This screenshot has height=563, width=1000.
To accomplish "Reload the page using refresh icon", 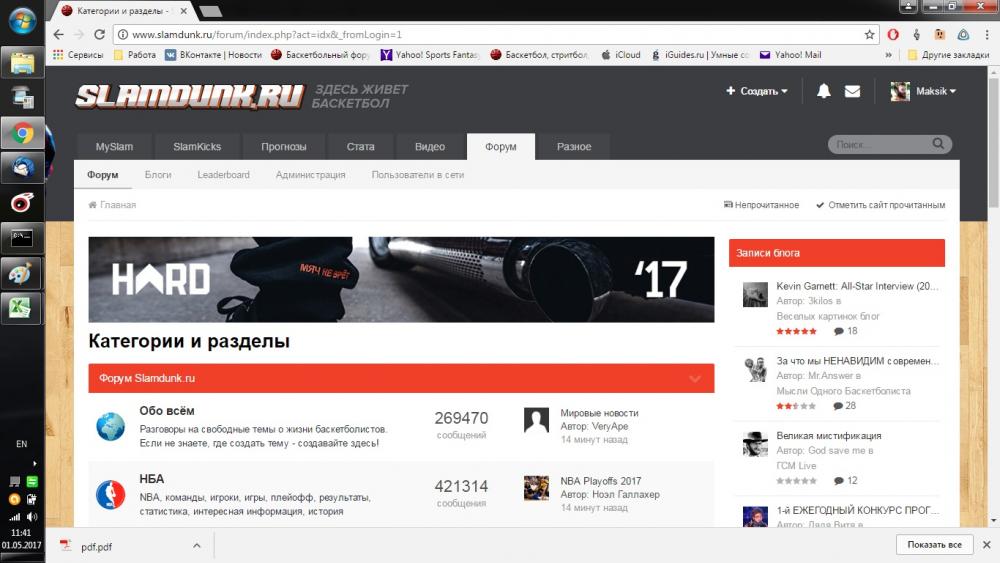I will 99,34.
